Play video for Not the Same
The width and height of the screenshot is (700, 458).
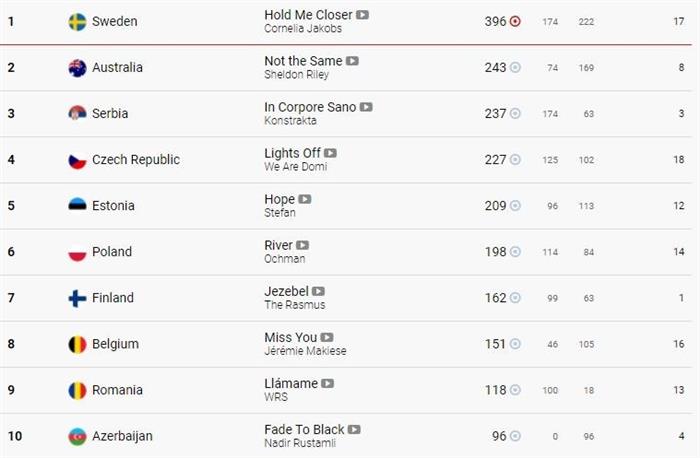click(352, 61)
